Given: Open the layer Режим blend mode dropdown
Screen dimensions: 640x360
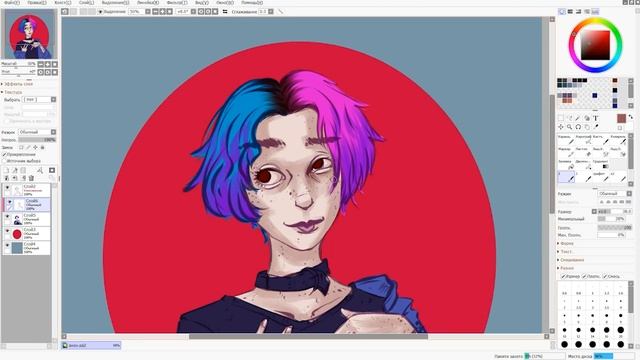Looking at the screenshot, I should click(38, 132).
